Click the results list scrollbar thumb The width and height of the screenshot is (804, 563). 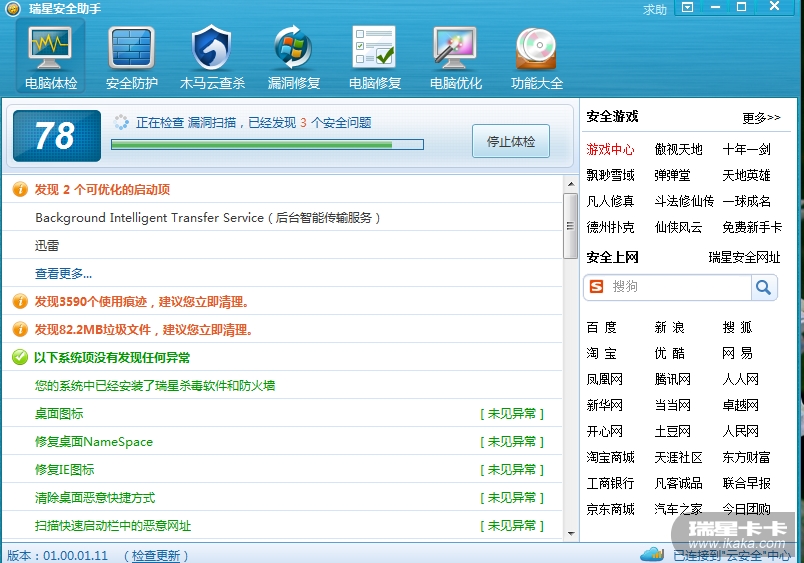pos(571,226)
